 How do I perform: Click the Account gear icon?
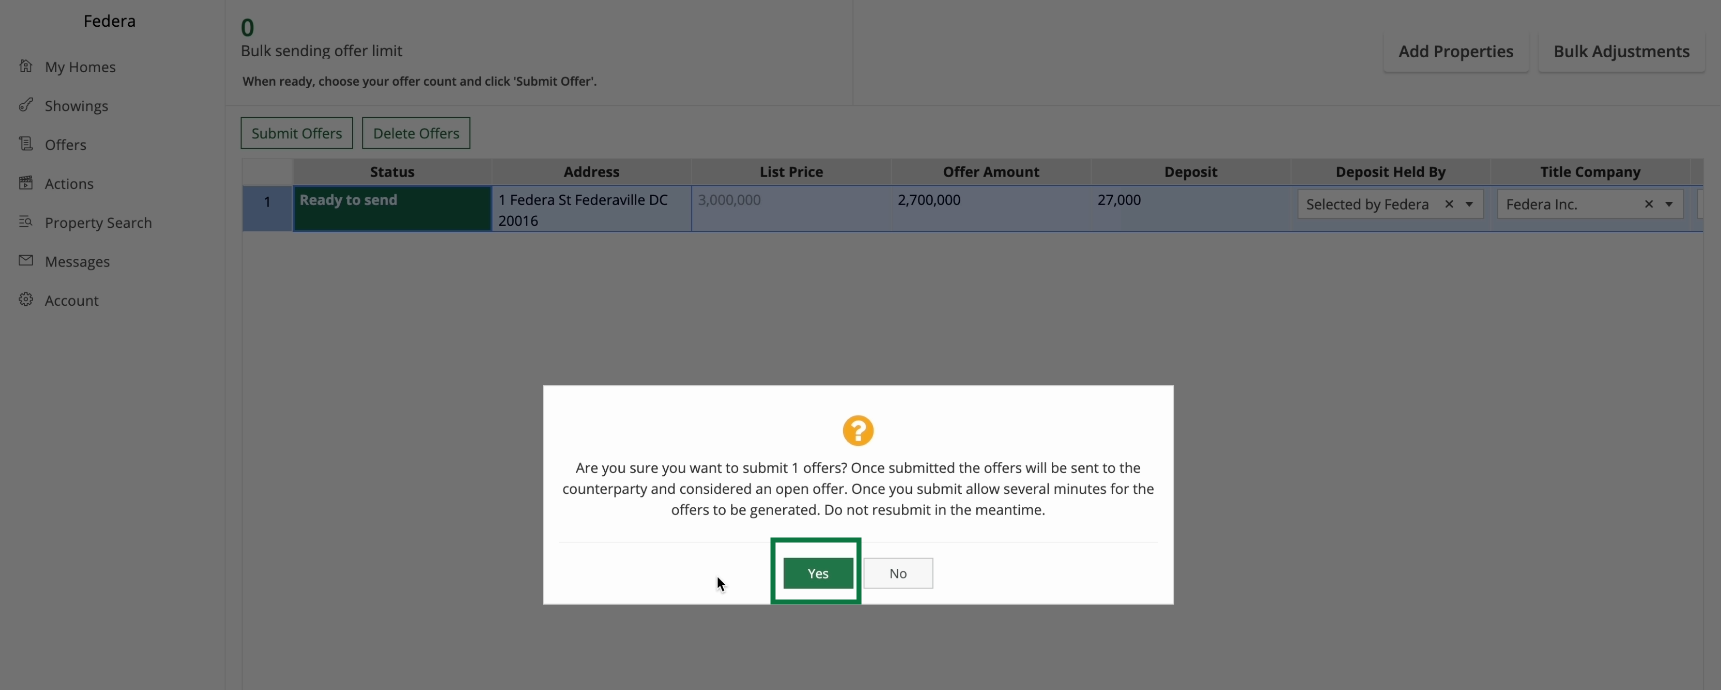(26, 300)
